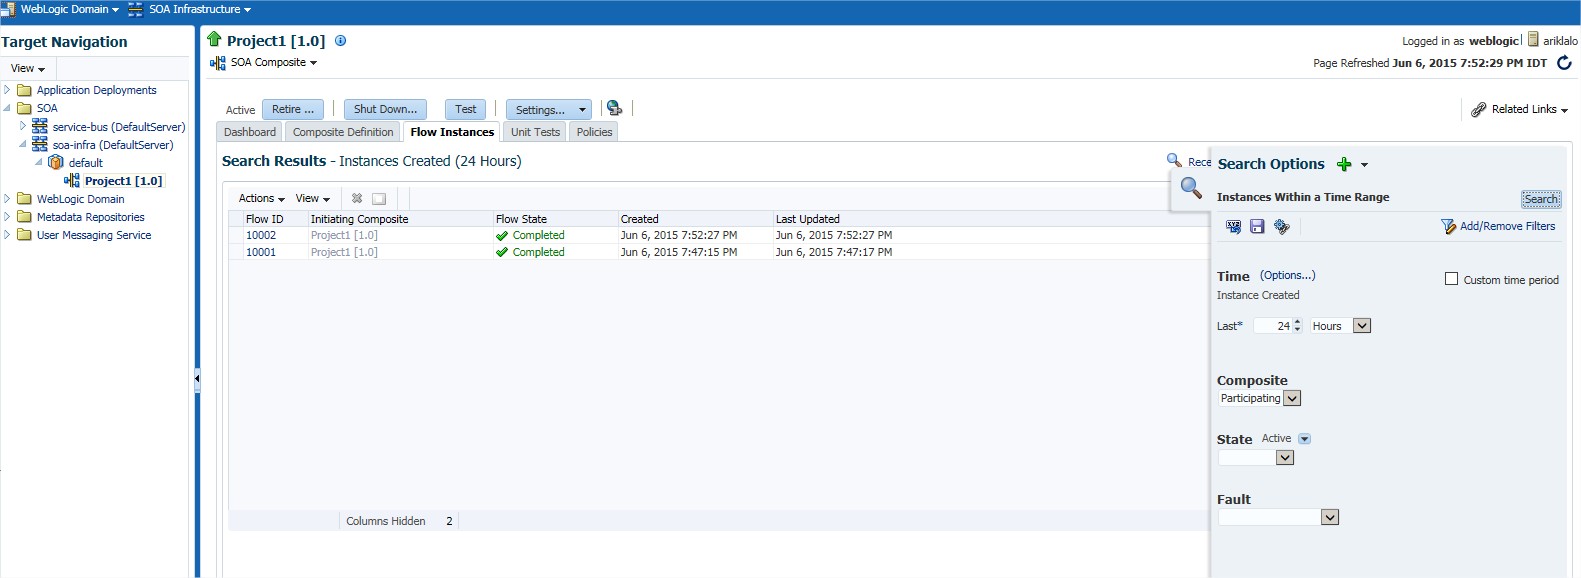
Task: Open the State filter dropdown
Action: (1285, 458)
